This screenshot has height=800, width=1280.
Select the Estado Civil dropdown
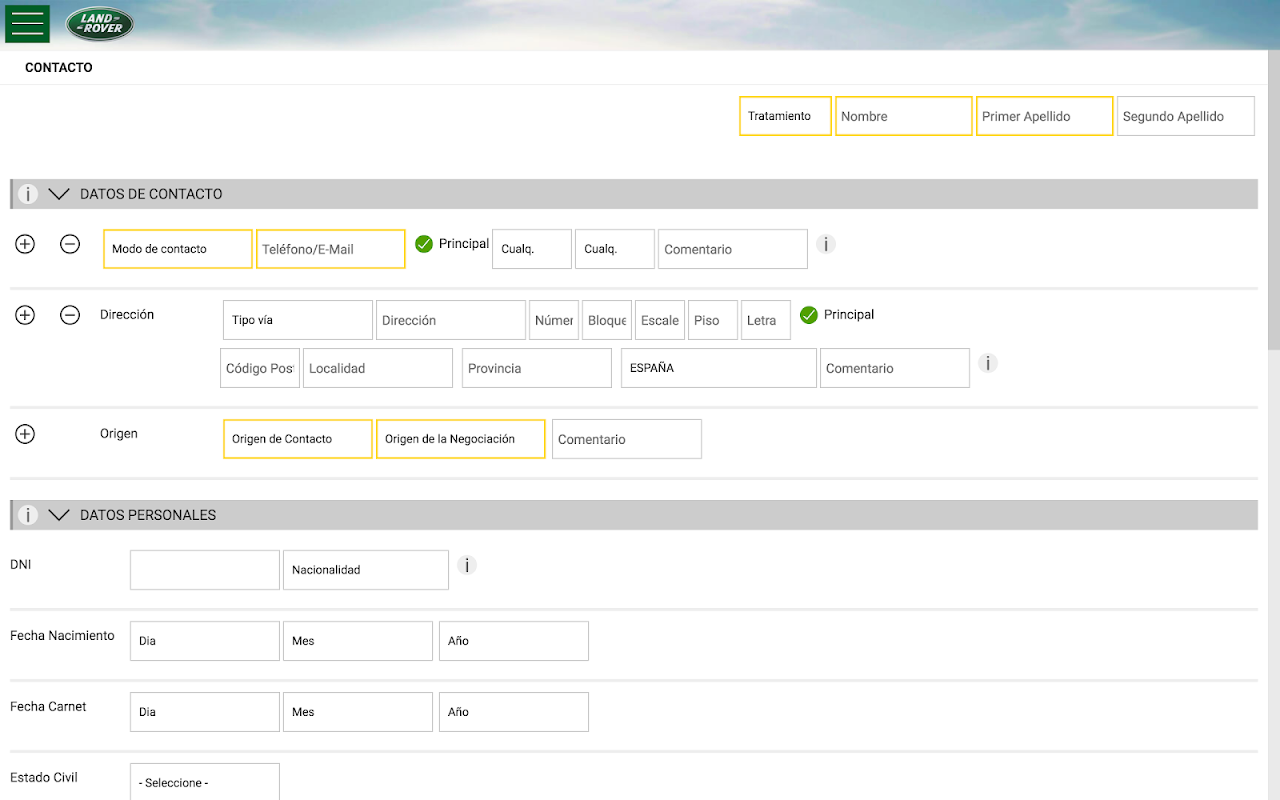coord(204,782)
